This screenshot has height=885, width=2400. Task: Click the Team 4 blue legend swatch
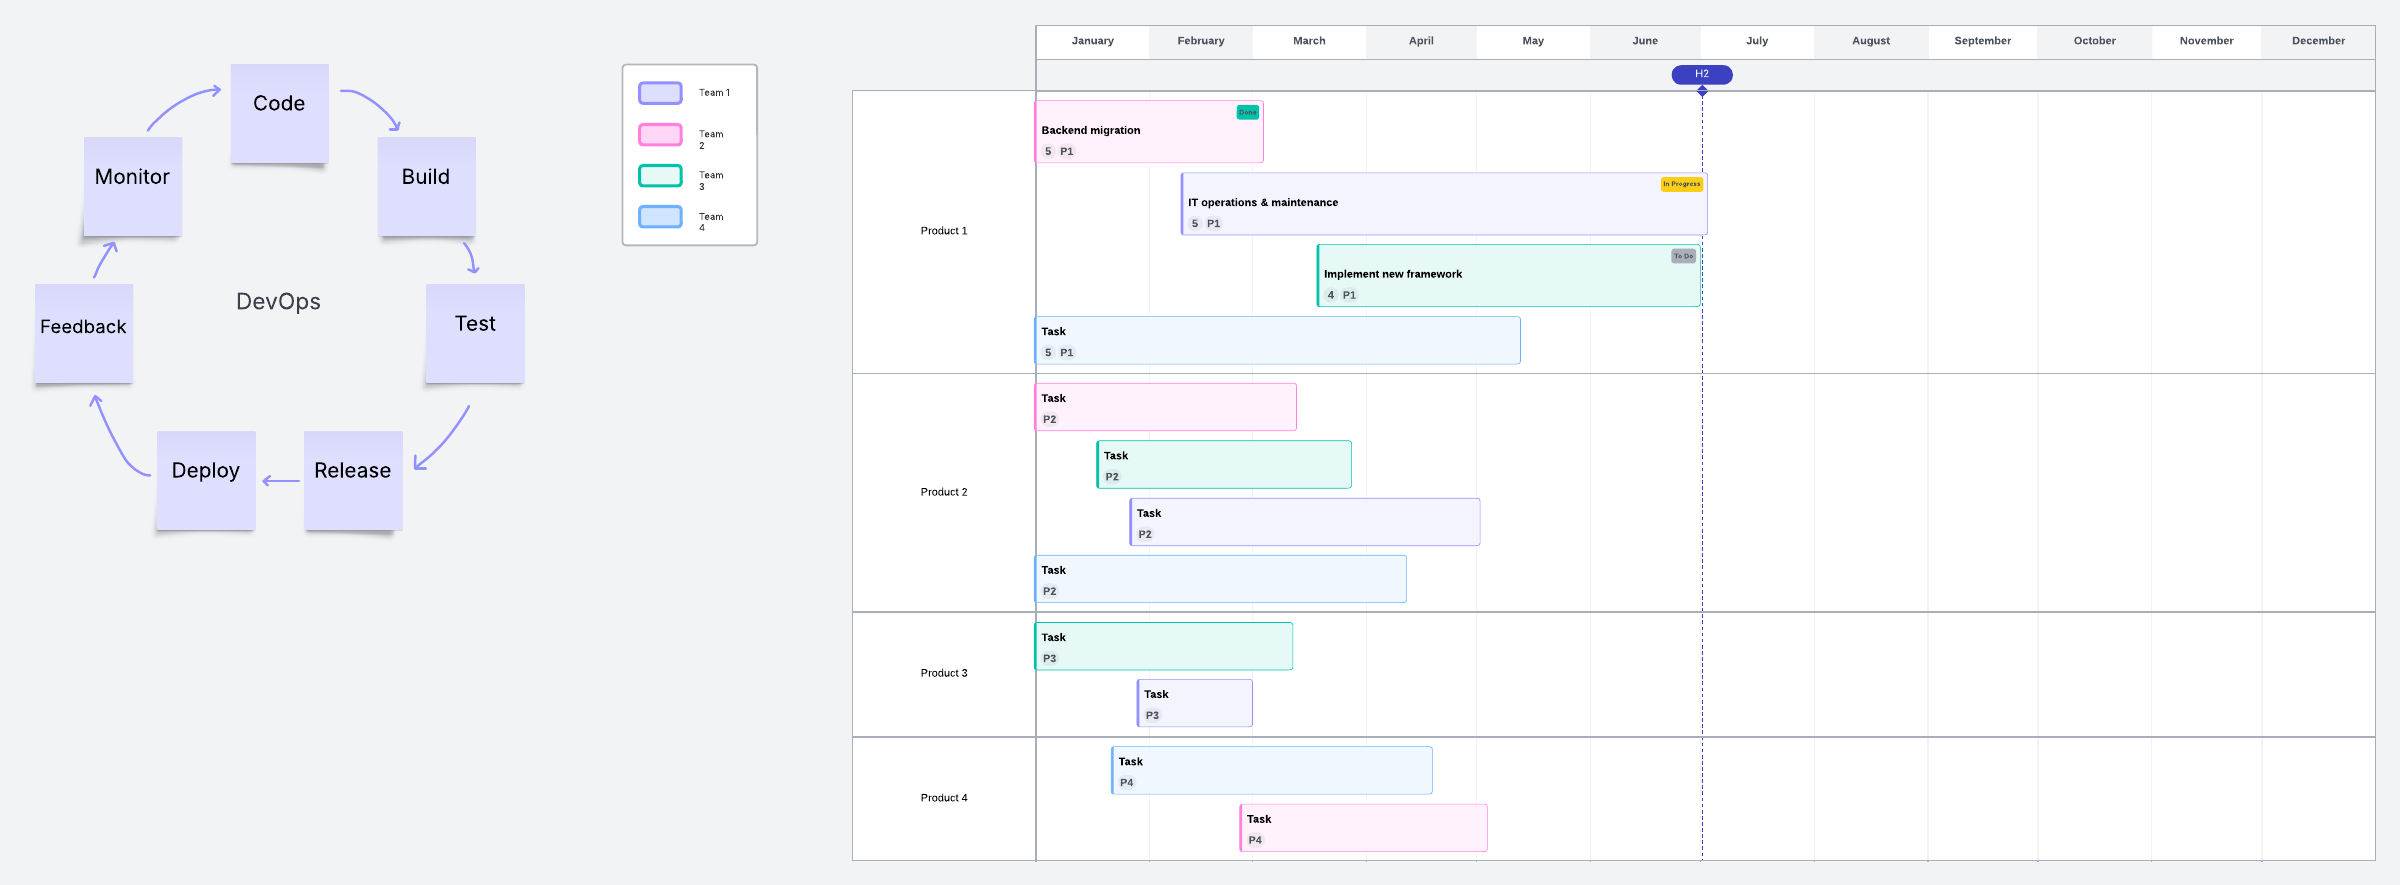click(x=660, y=217)
